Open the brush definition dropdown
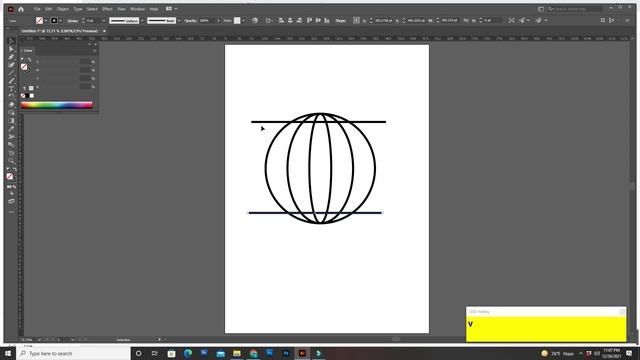The height and width of the screenshot is (360, 640). (x=179, y=20)
